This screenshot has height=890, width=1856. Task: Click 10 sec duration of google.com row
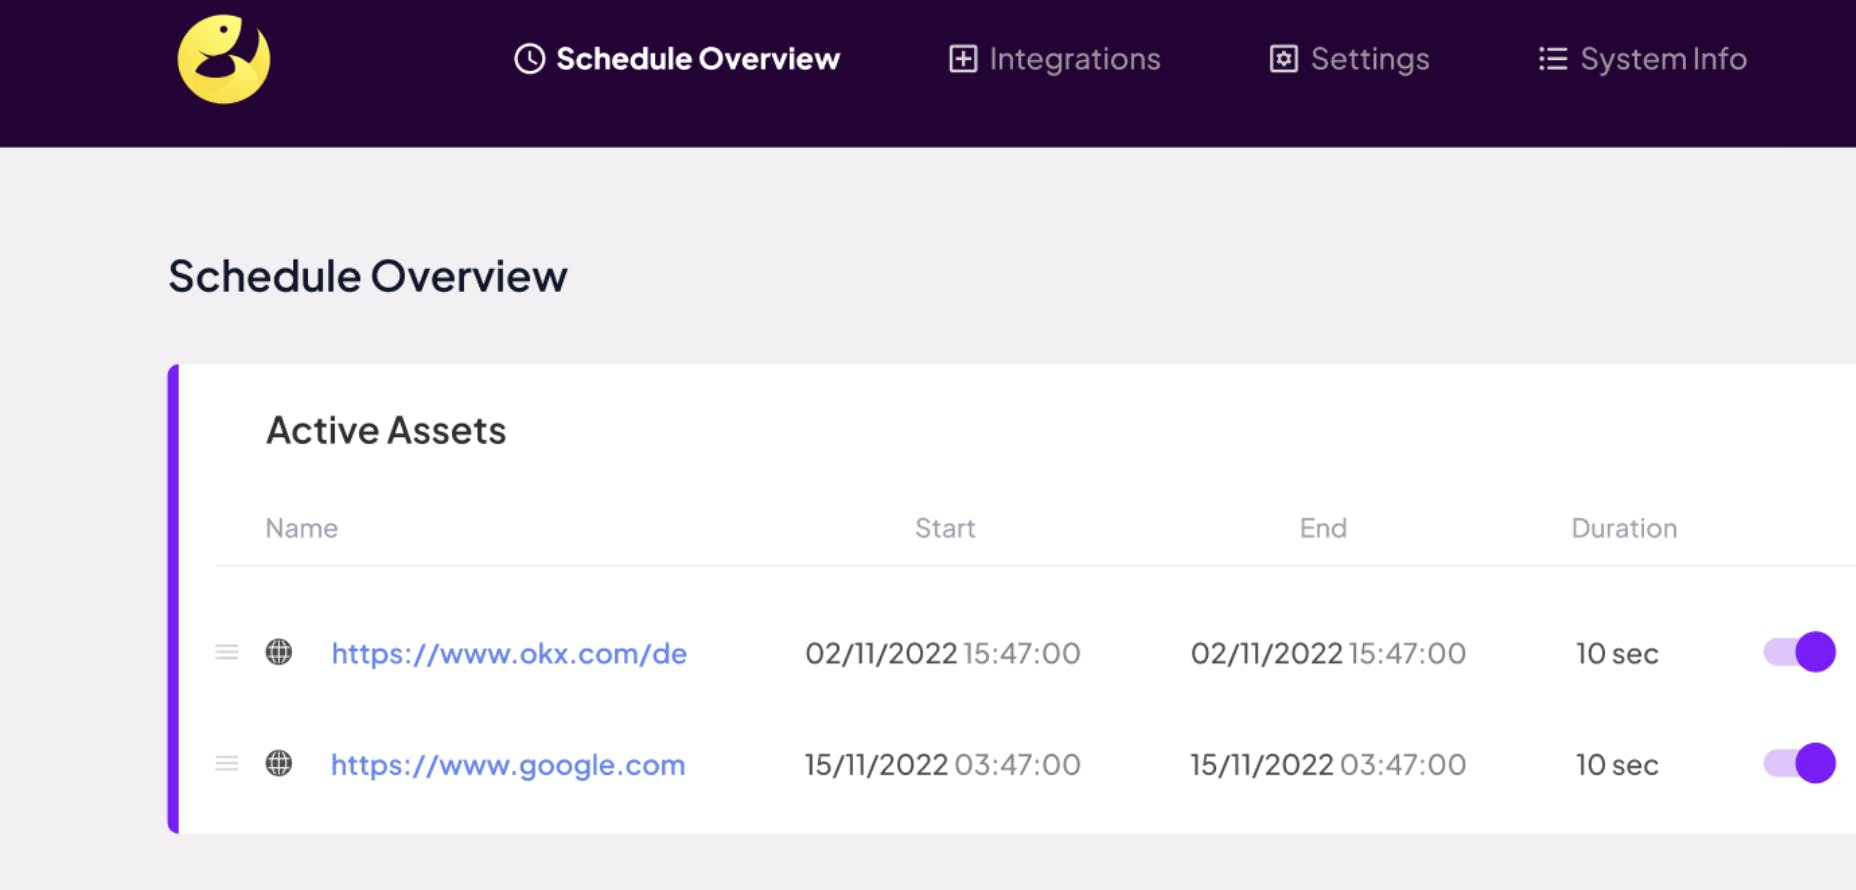(x=1617, y=765)
